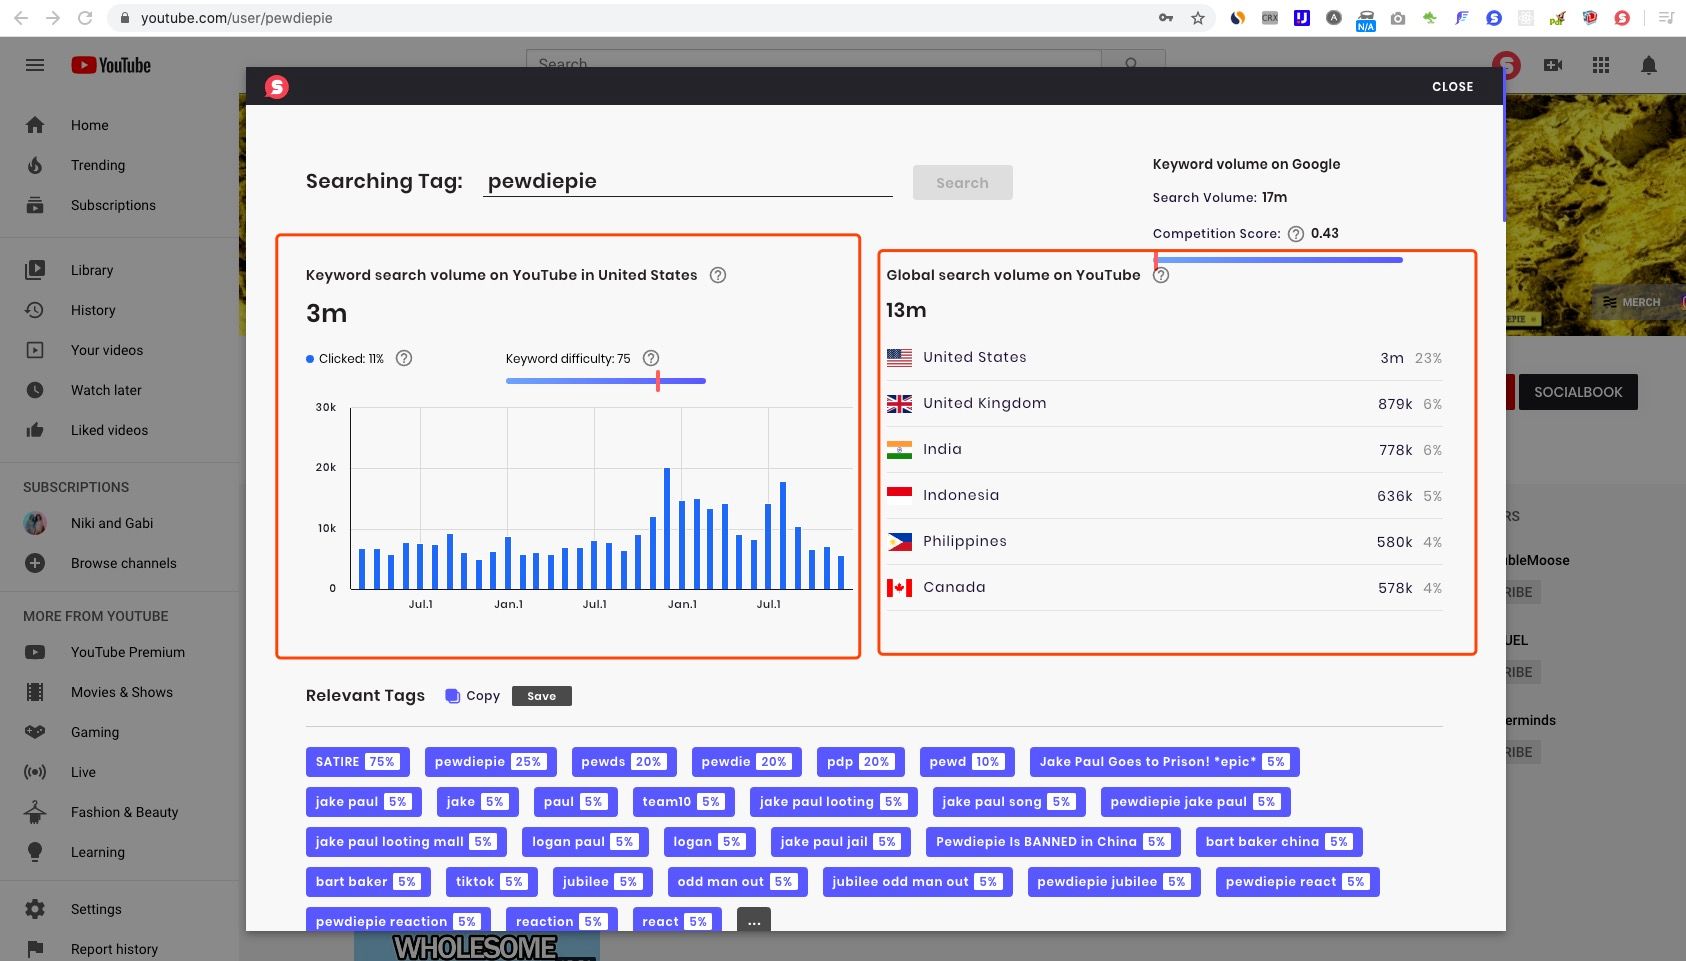Open the notifications bell
Viewport: 1686px width, 961px height.
1649,65
